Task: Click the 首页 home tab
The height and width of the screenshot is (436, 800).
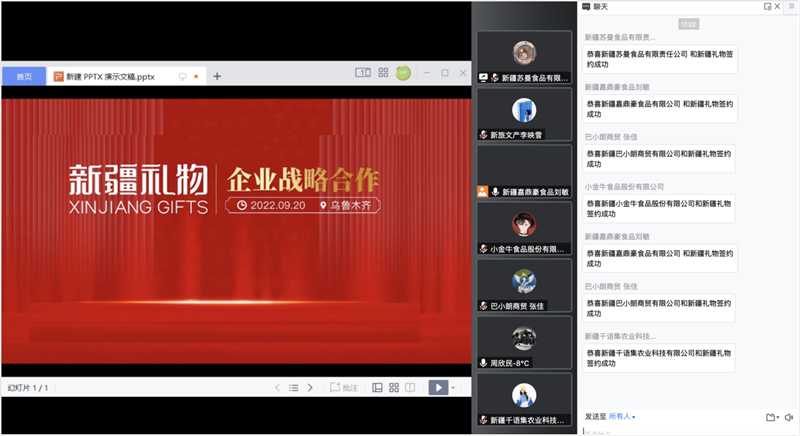Action: coord(24,76)
